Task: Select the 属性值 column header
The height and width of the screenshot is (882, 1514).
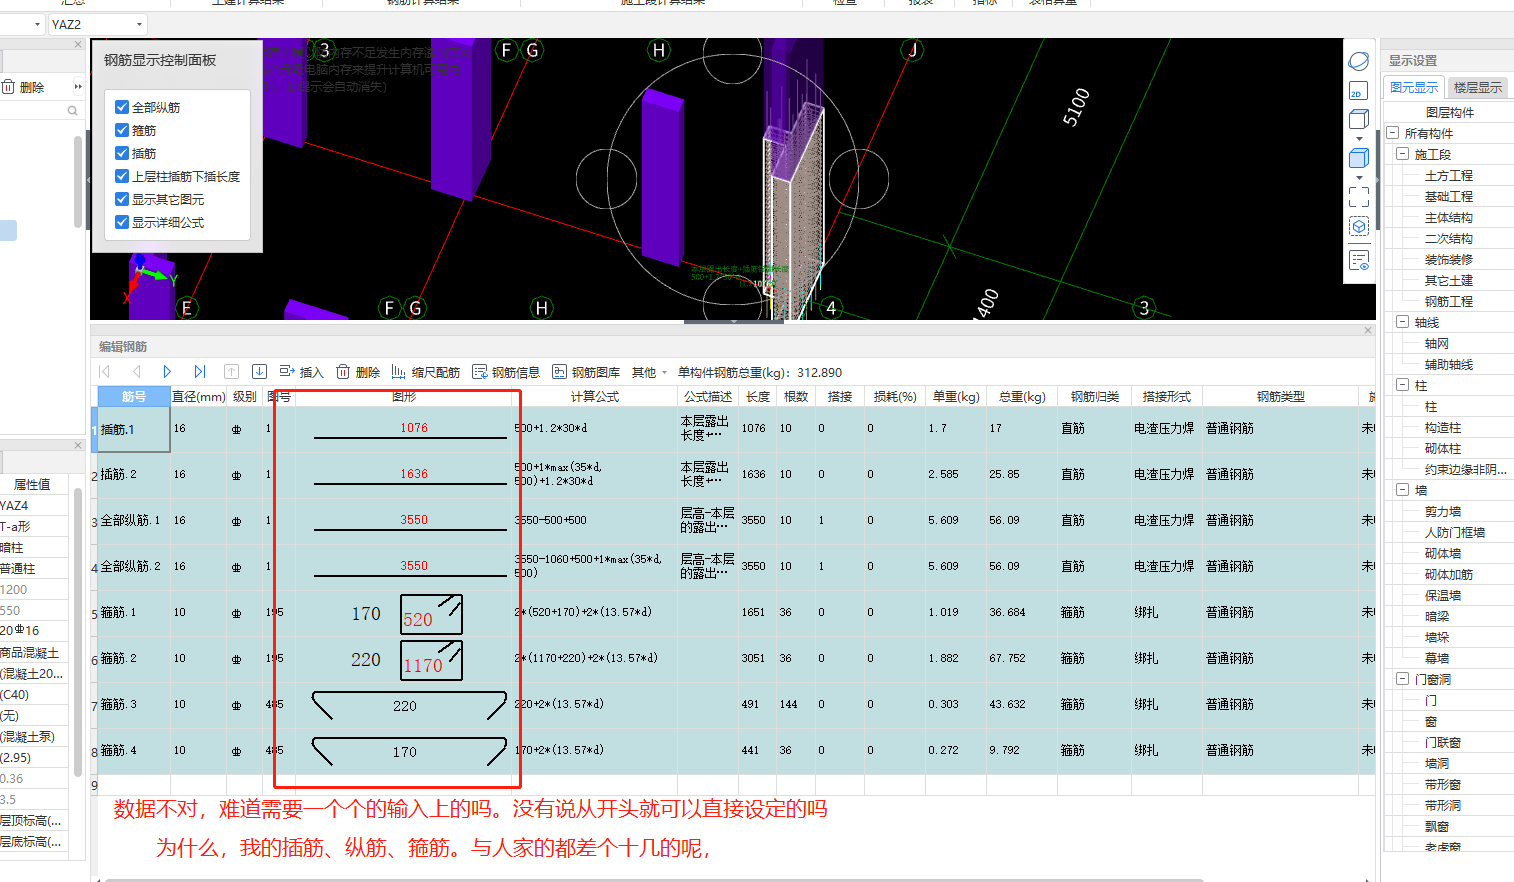Action: [32, 484]
